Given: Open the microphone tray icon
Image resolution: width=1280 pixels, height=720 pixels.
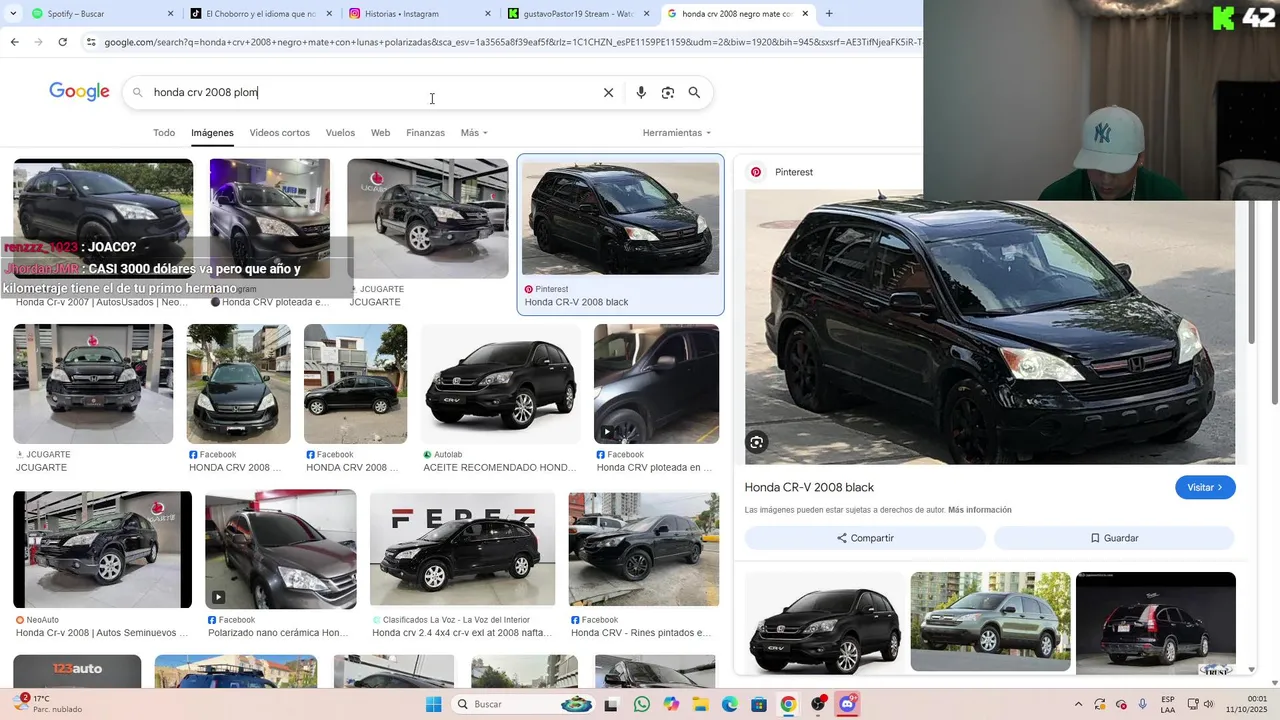Looking at the screenshot, I should click(1142, 704).
